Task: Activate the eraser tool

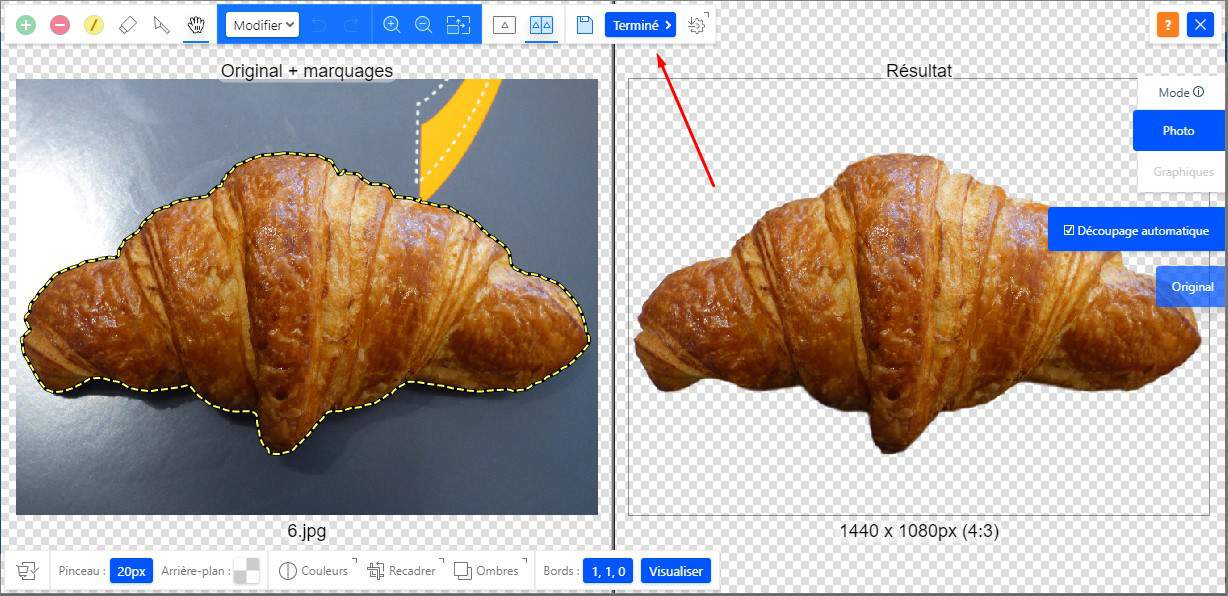Action: (x=127, y=25)
